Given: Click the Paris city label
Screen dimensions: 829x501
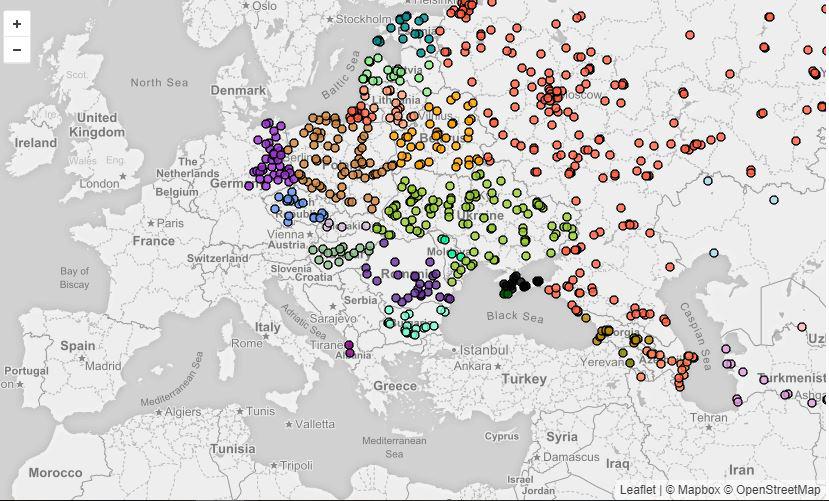Looking at the screenshot, I should pyautogui.click(x=170, y=223).
